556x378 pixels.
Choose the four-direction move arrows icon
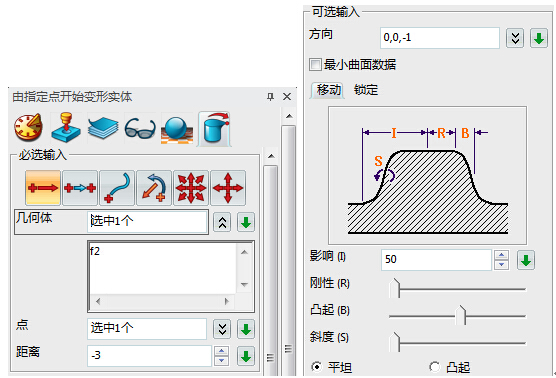pyautogui.click(x=228, y=188)
